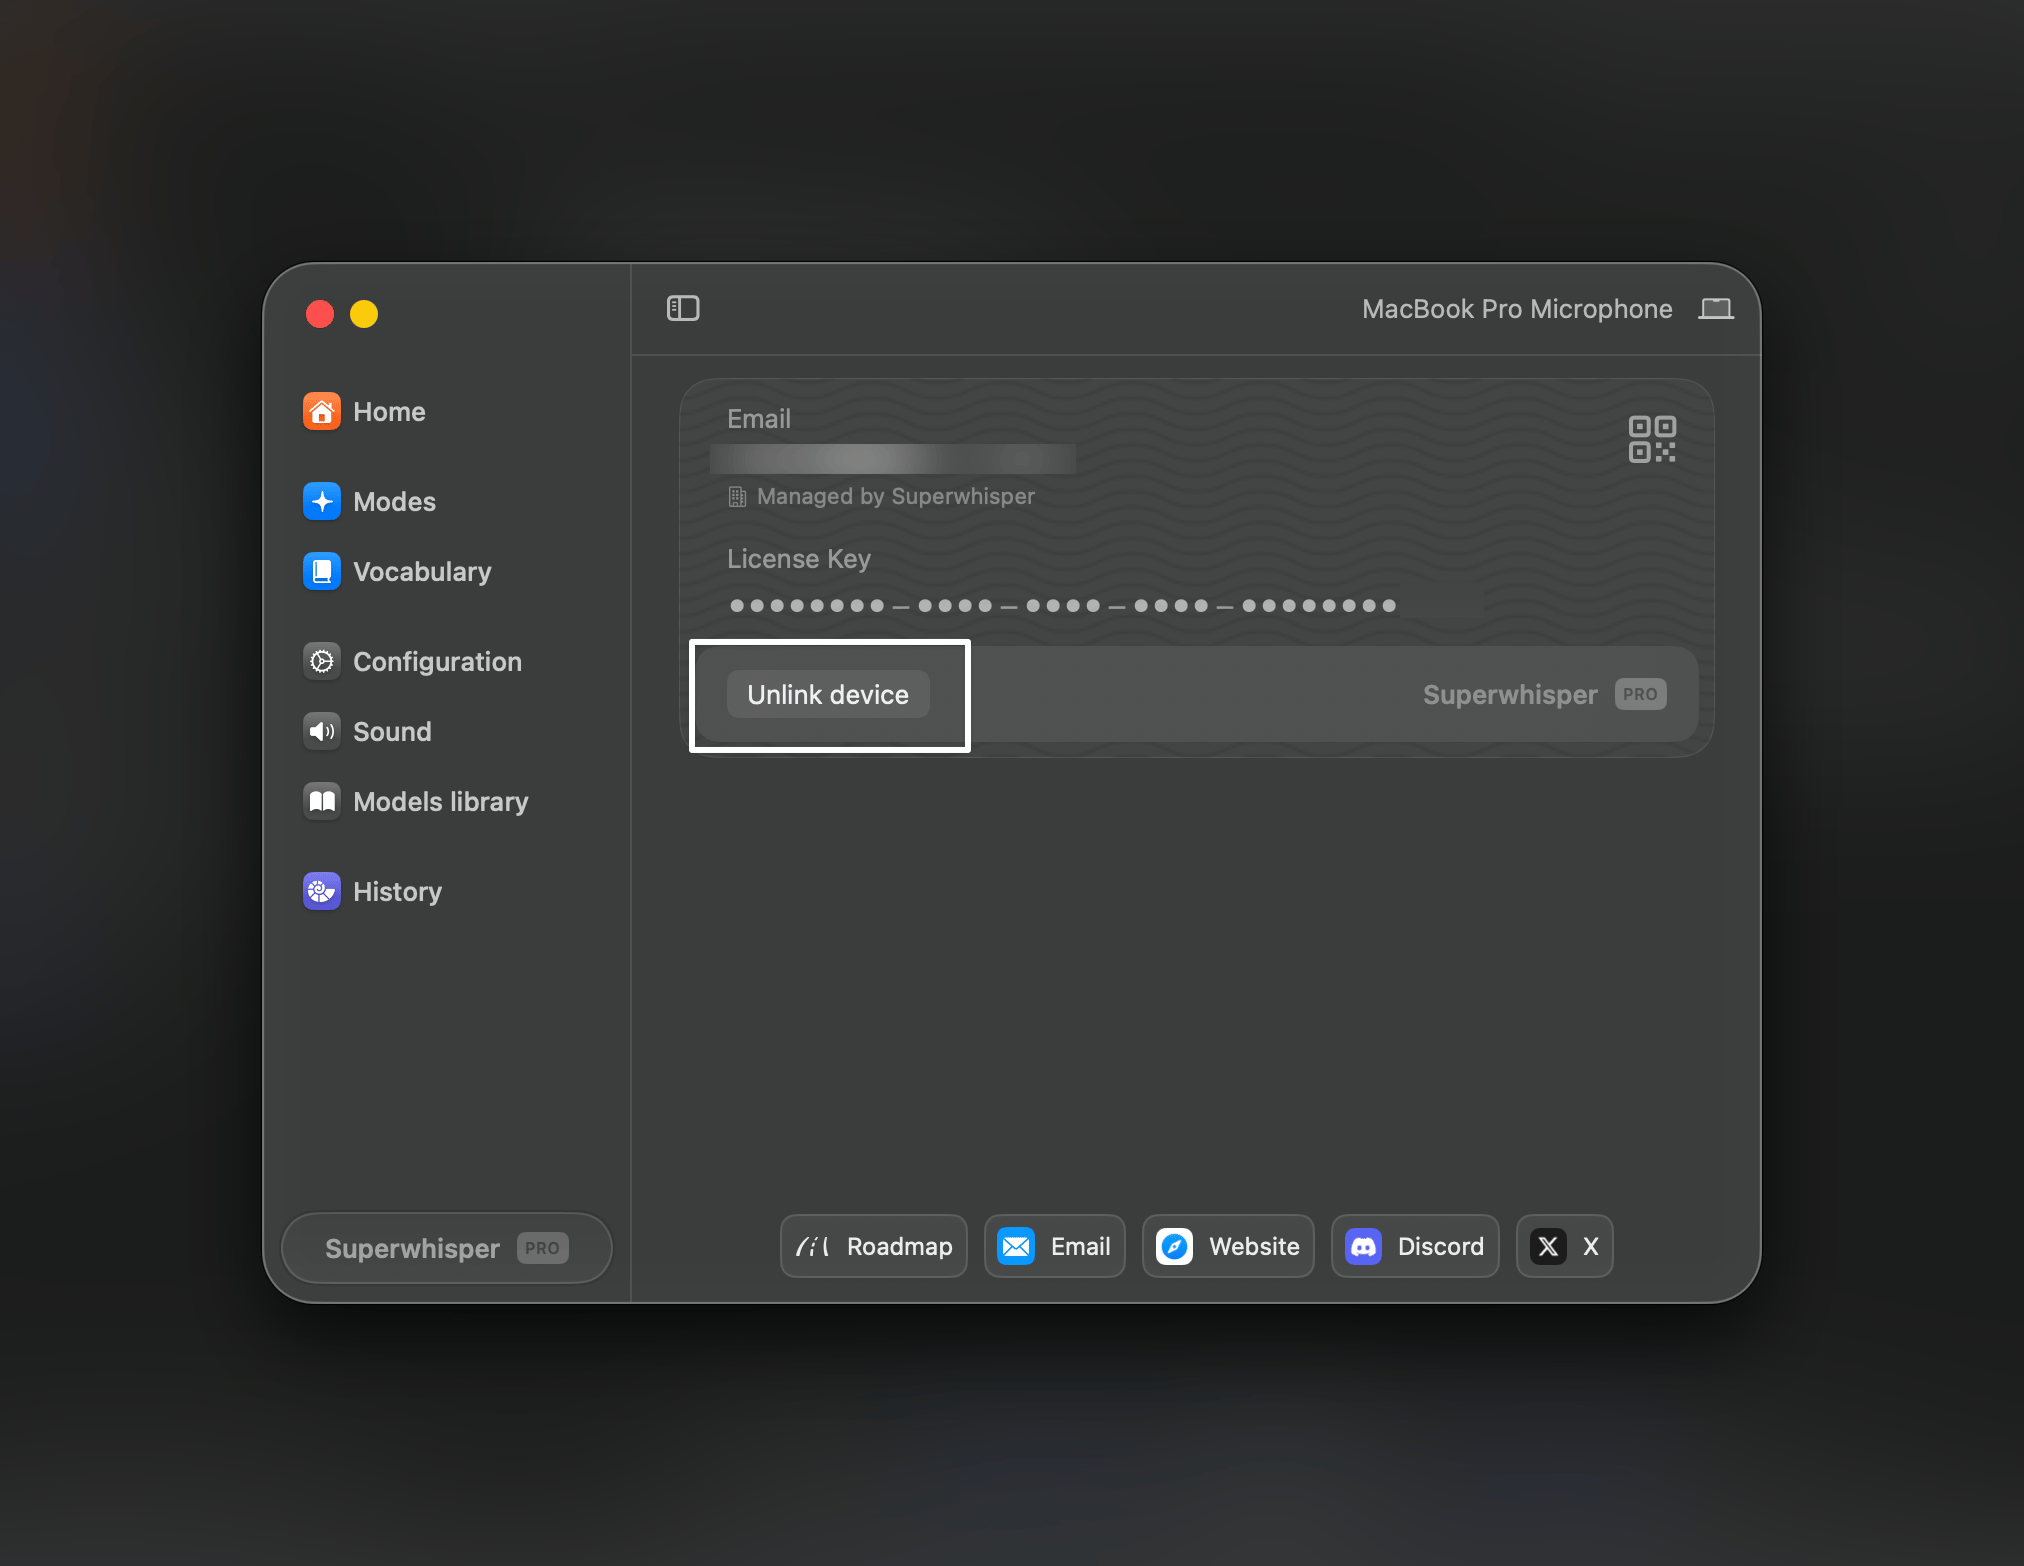Click the Configuration gear icon
2024x1566 pixels.
[x=322, y=661]
